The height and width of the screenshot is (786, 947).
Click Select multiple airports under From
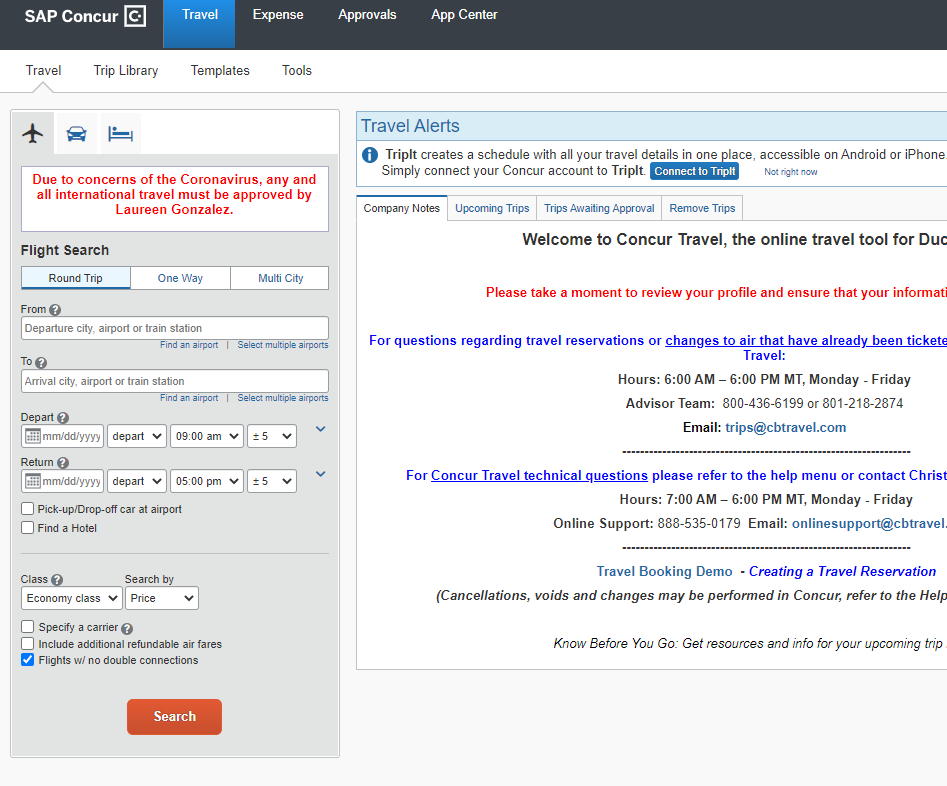tap(283, 345)
